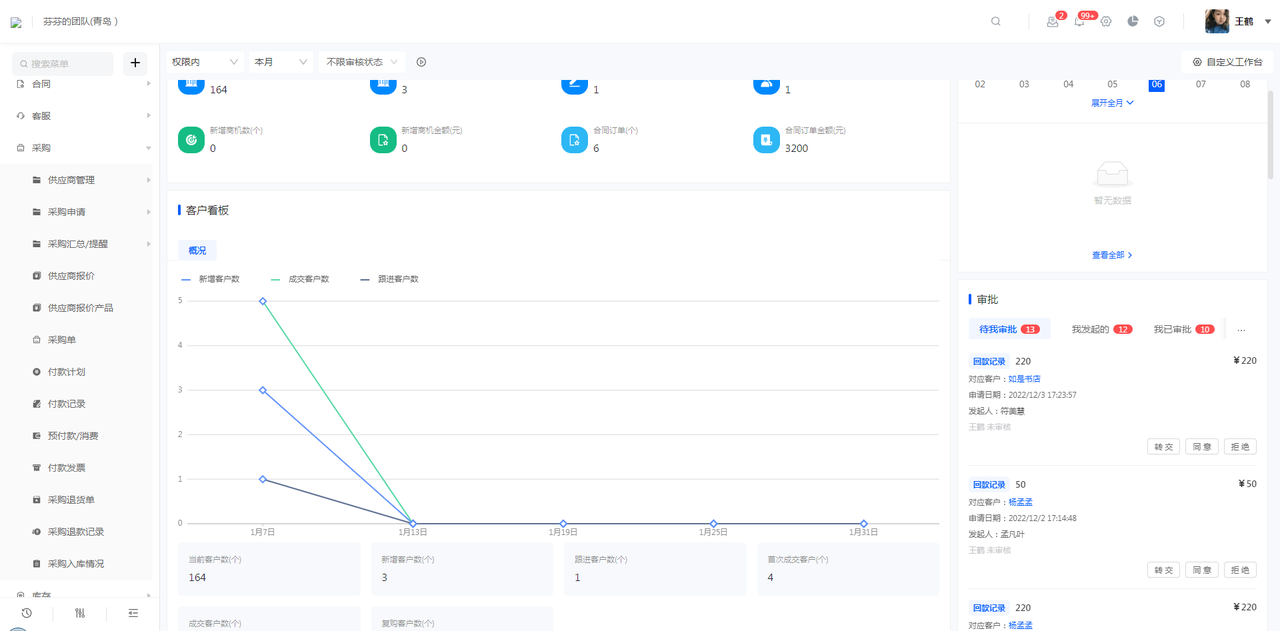The image size is (1280, 631).
Task: Open the notification bell showing 99+
Action: (x=1079, y=21)
